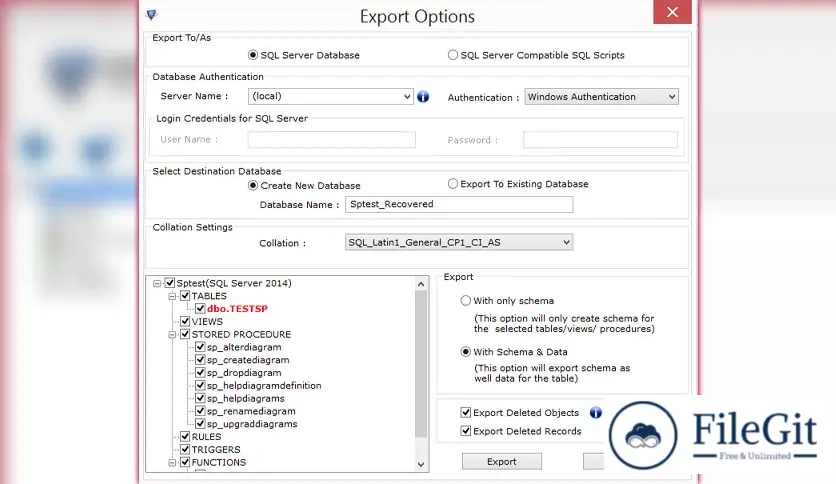
Task: Collapse the Sptest root tree node
Action: tap(157, 284)
